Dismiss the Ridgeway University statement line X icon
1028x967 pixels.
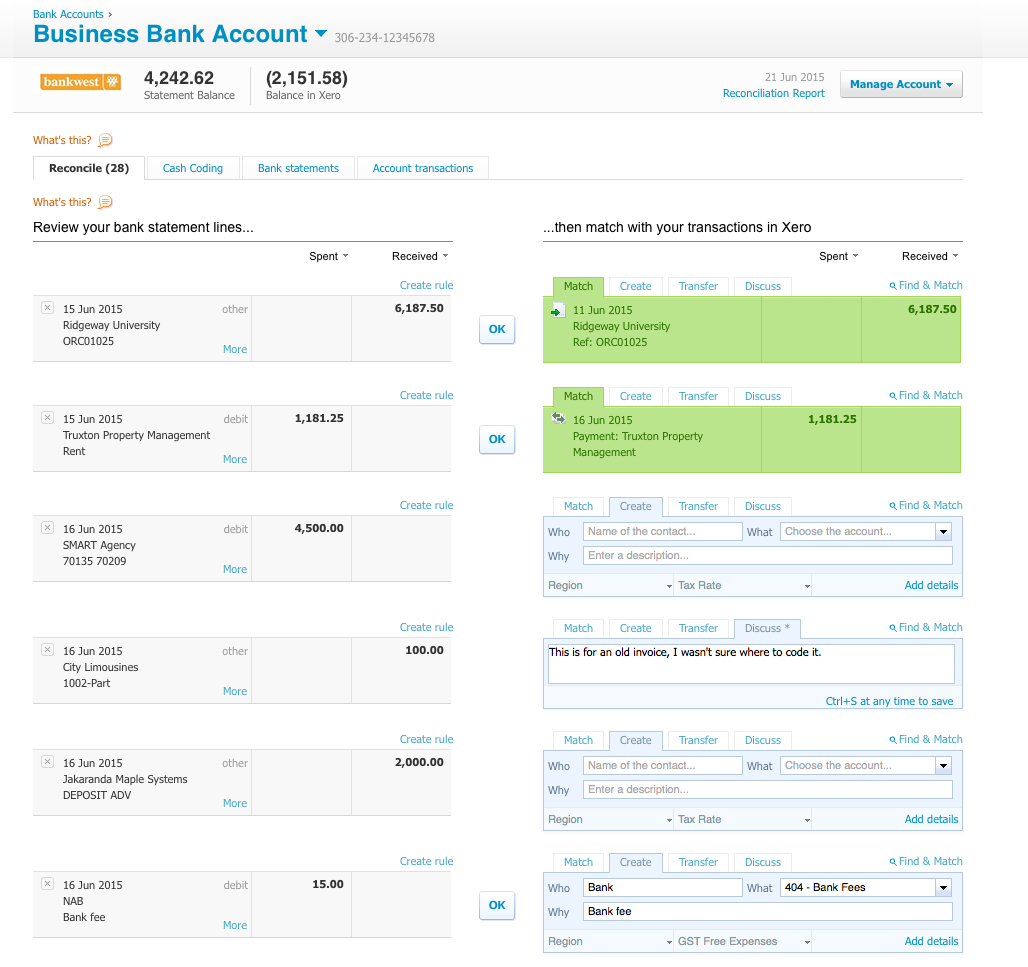click(47, 308)
